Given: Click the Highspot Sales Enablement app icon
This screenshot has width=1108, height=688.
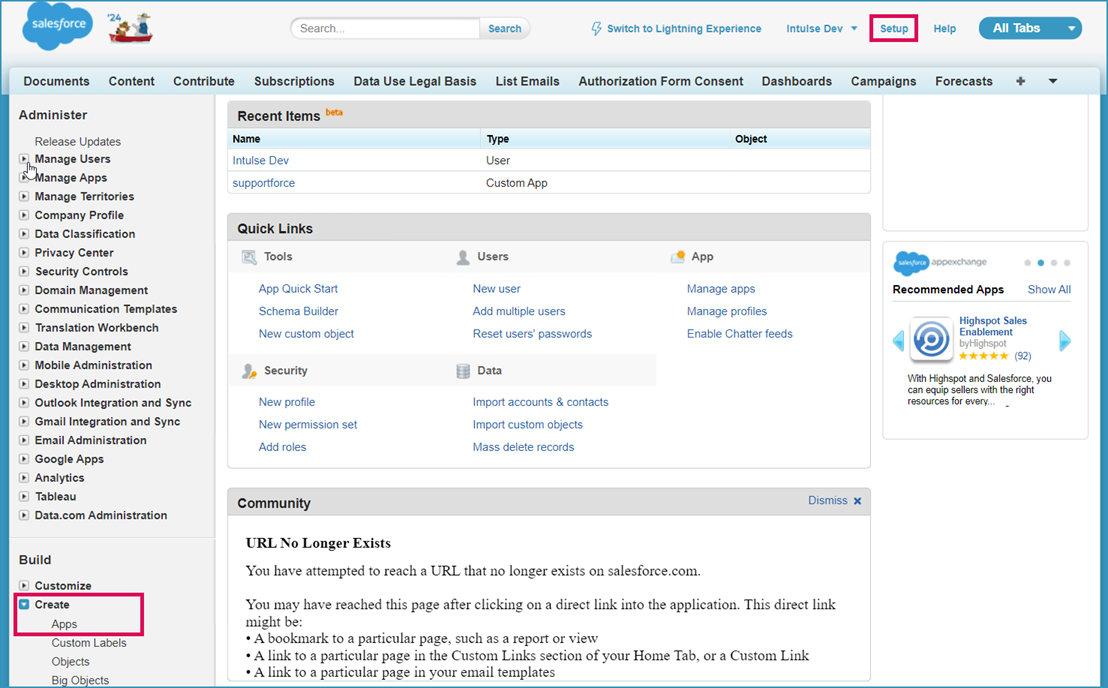Looking at the screenshot, I should point(931,340).
